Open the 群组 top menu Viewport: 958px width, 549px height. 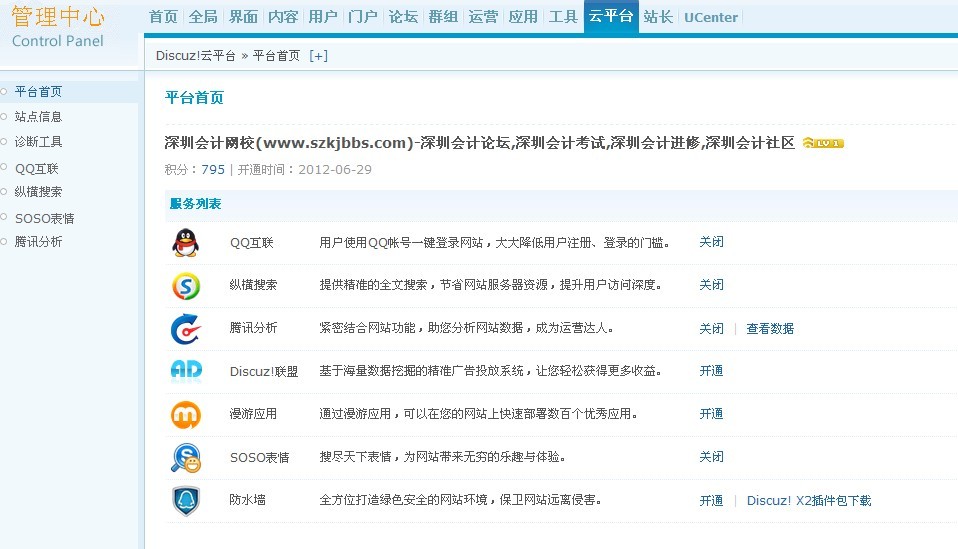coord(443,16)
